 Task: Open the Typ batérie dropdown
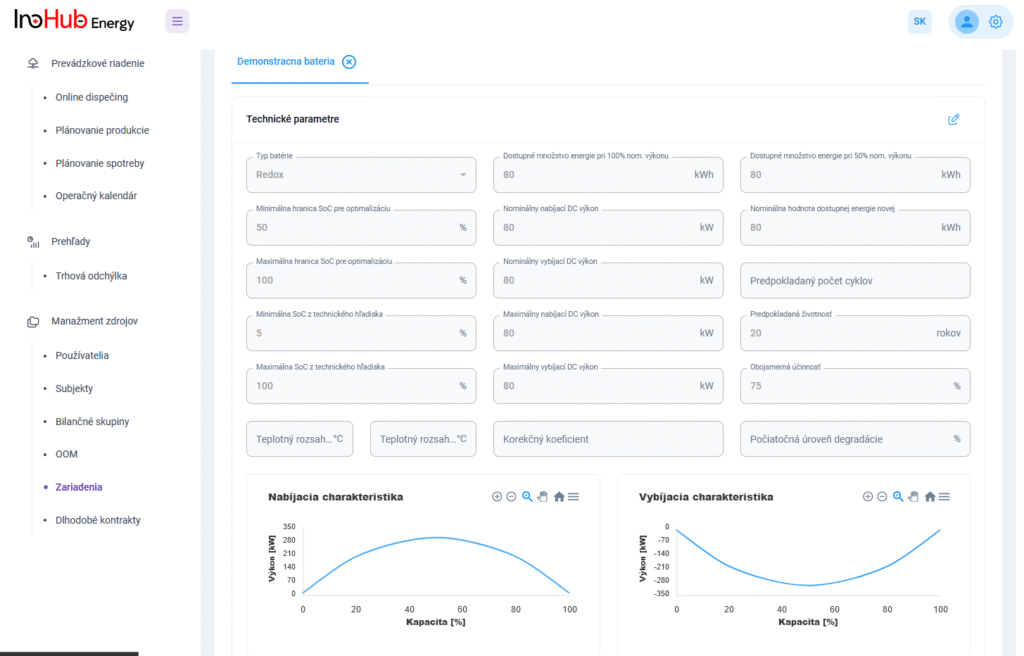(361, 175)
